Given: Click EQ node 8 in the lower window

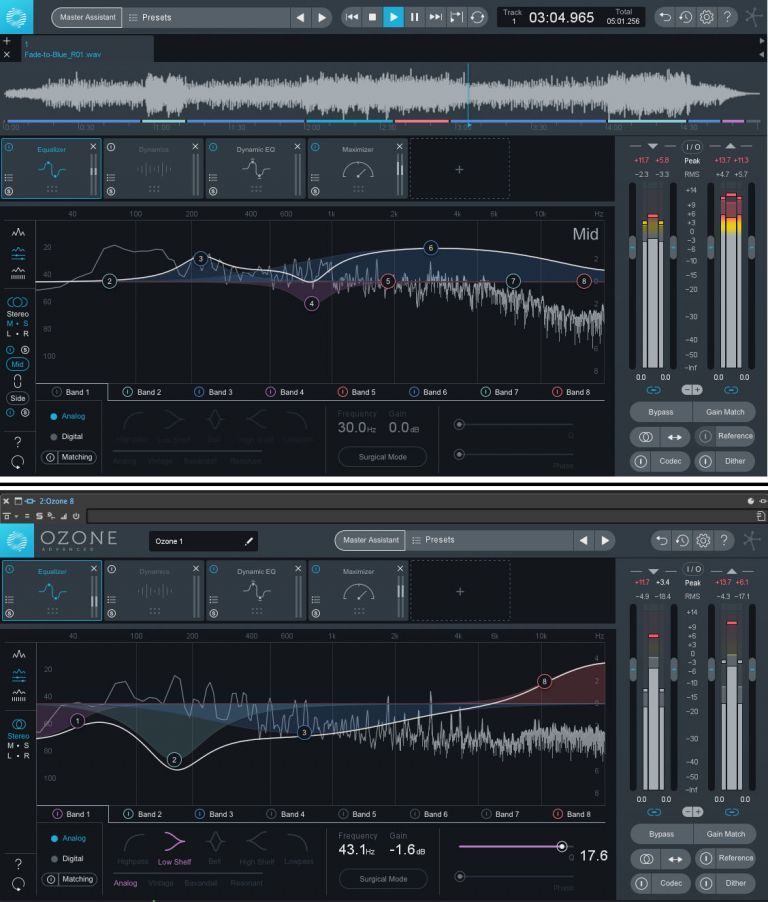Looking at the screenshot, I should (x=545, y=681).
